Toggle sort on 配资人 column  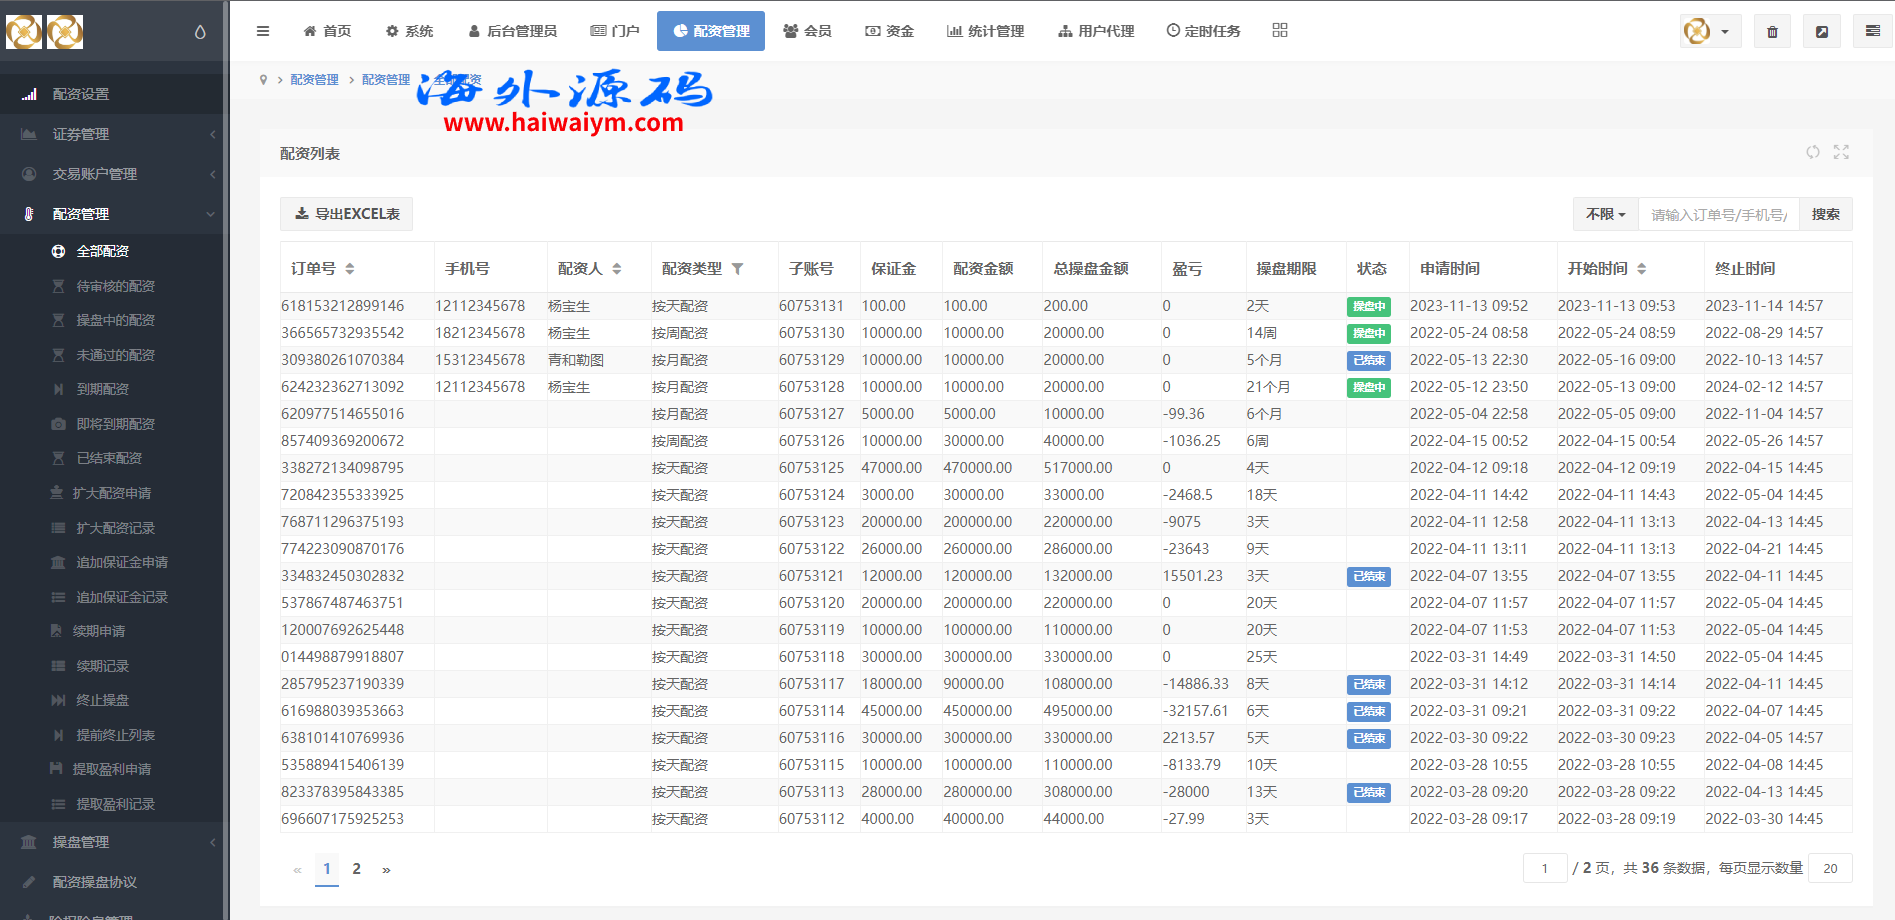[x=617, y=269]
